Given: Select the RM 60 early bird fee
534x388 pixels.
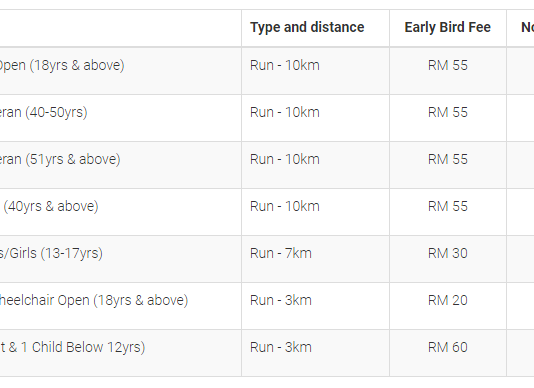Looking at the screenshot, I should point(447,347).
